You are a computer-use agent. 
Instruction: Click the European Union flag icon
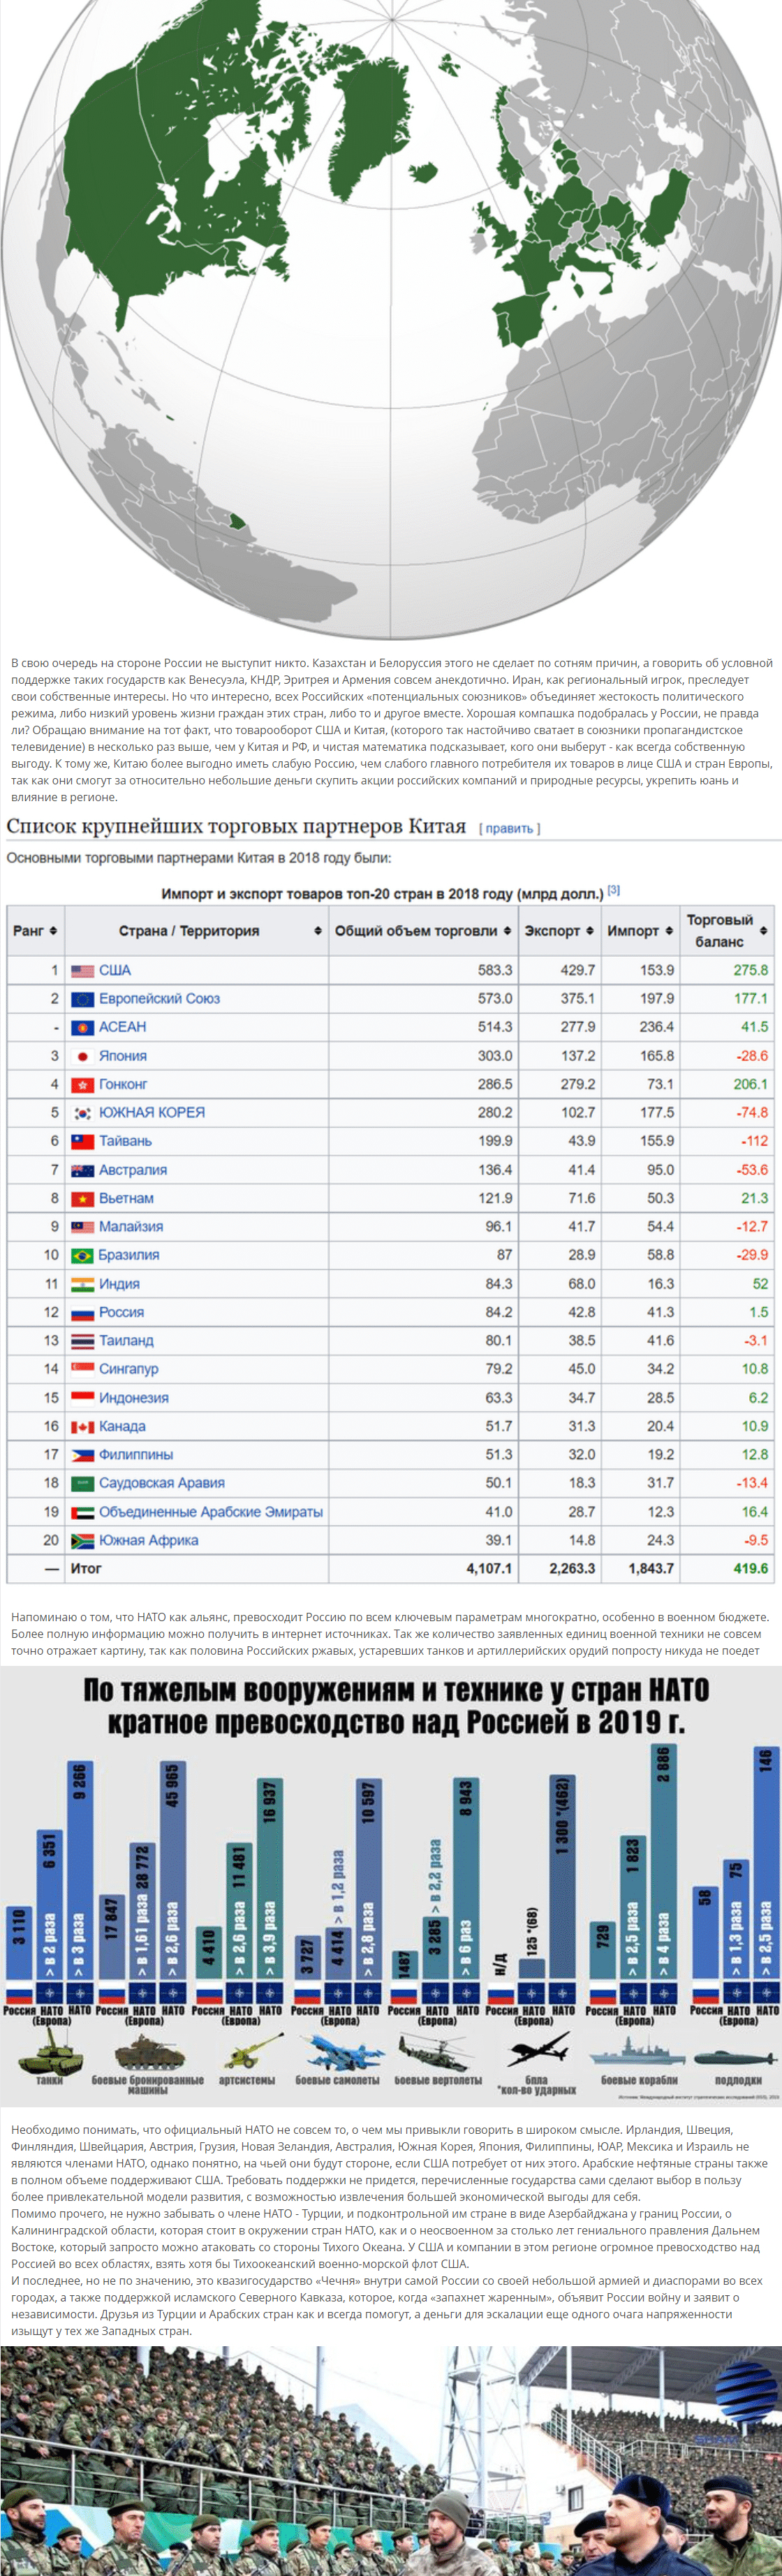pos(82,998)
